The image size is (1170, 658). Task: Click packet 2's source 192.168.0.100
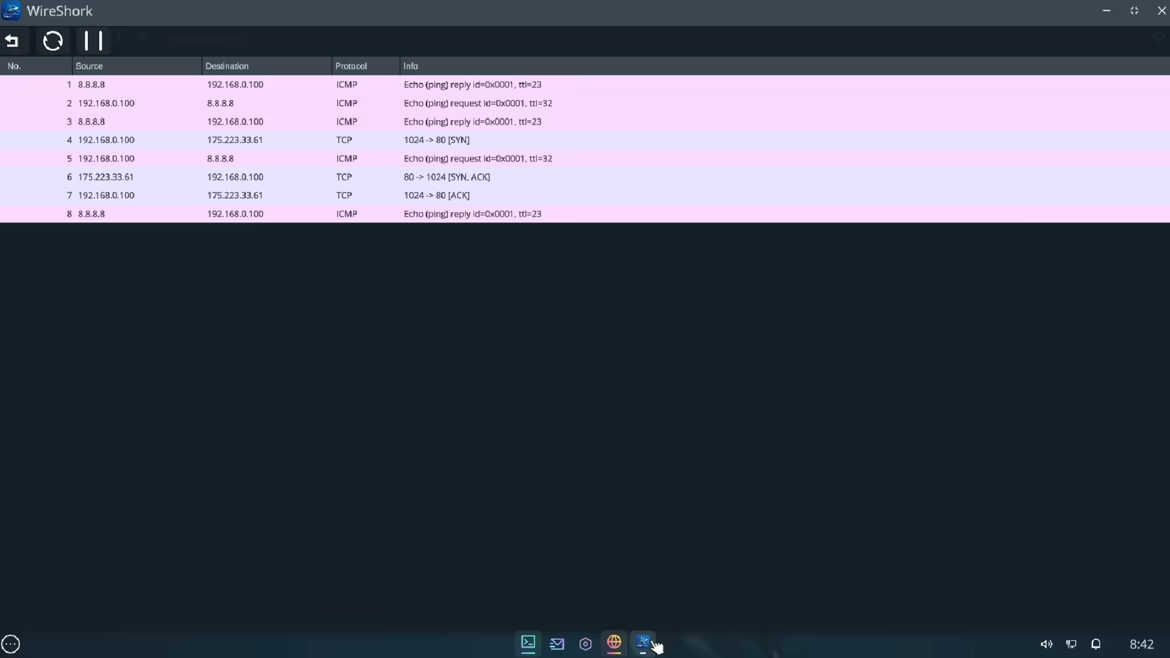106,104
